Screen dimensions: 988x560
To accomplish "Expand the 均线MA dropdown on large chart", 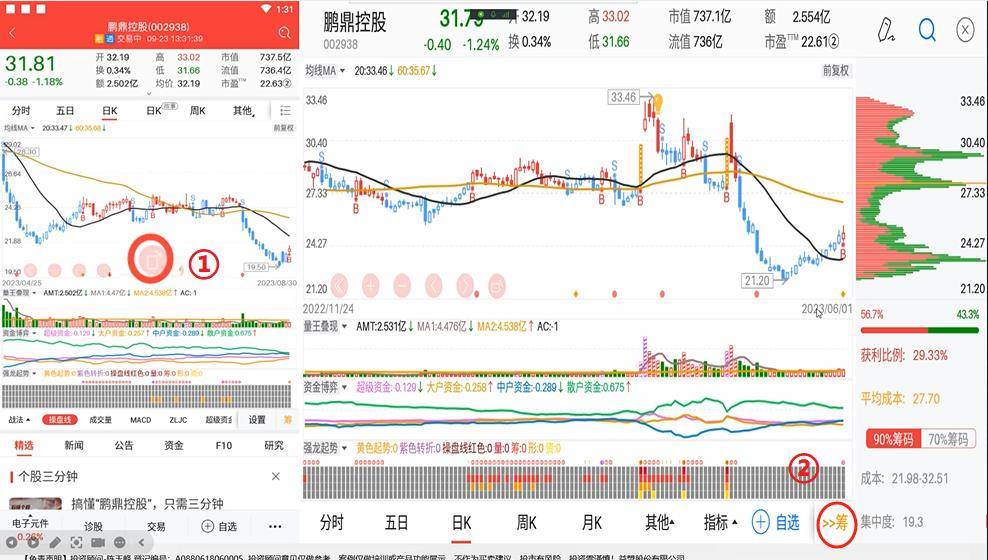I will [326, 71].
